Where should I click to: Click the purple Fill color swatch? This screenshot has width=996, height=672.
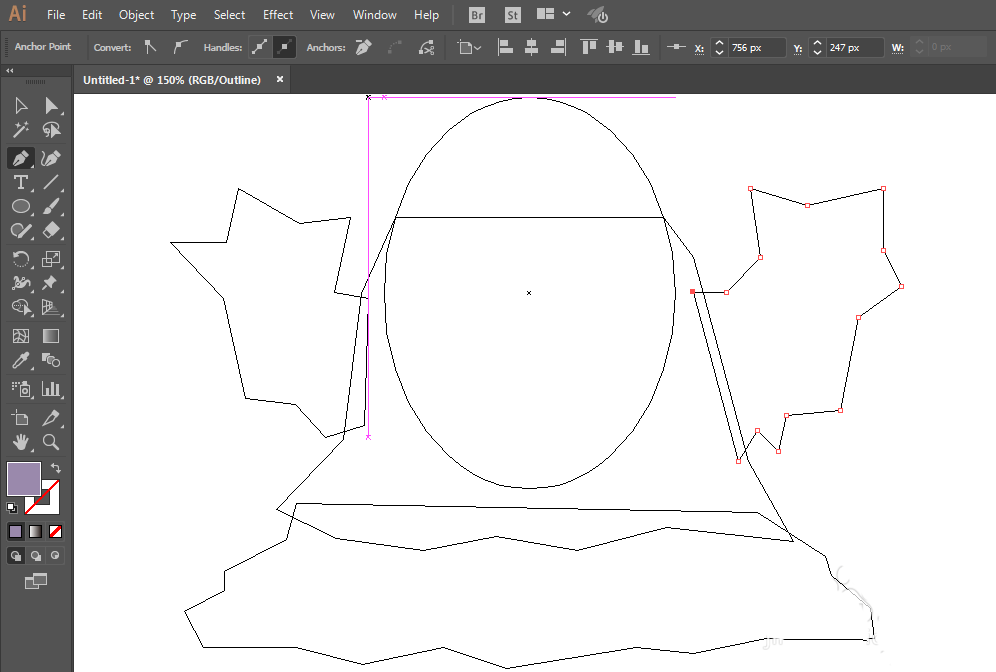tap(24, 478)
